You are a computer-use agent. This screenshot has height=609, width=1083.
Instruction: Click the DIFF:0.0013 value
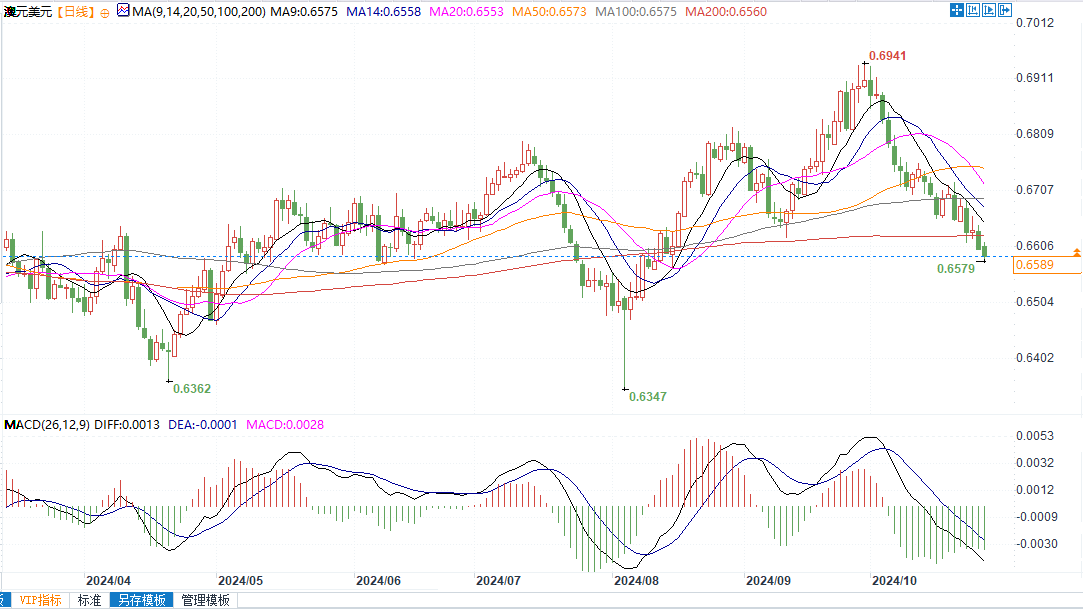click(x=127, y=425)
